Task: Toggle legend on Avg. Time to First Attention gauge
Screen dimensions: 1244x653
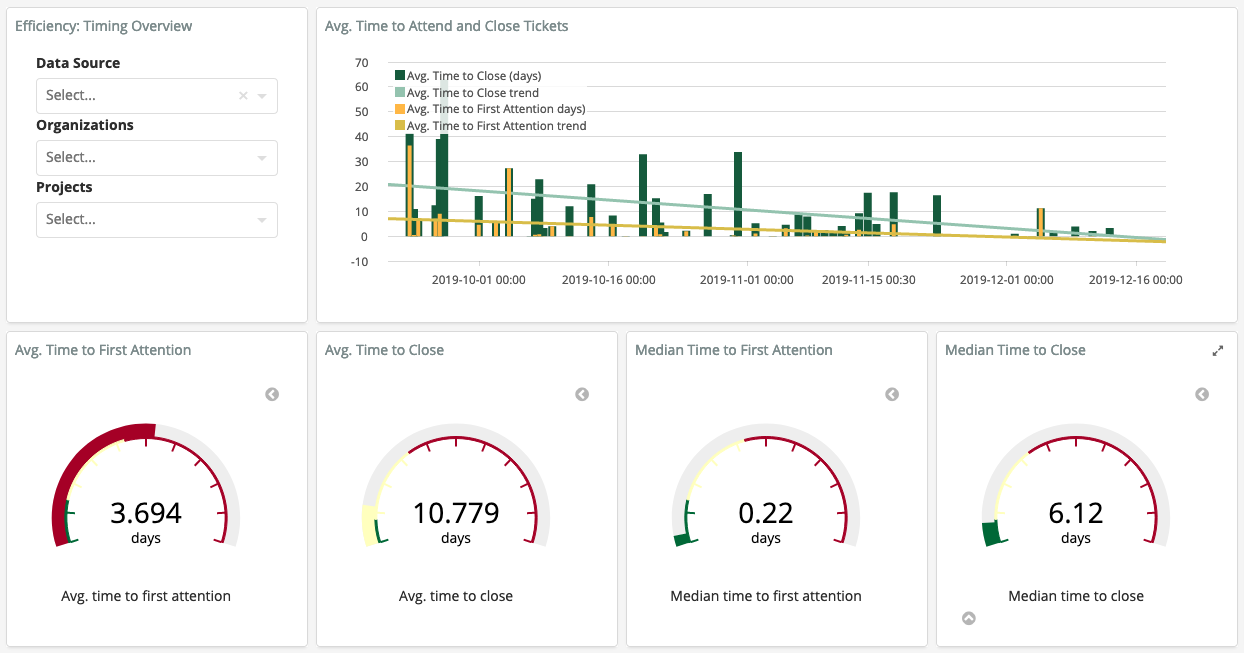Action: click(x=272, y=395)
